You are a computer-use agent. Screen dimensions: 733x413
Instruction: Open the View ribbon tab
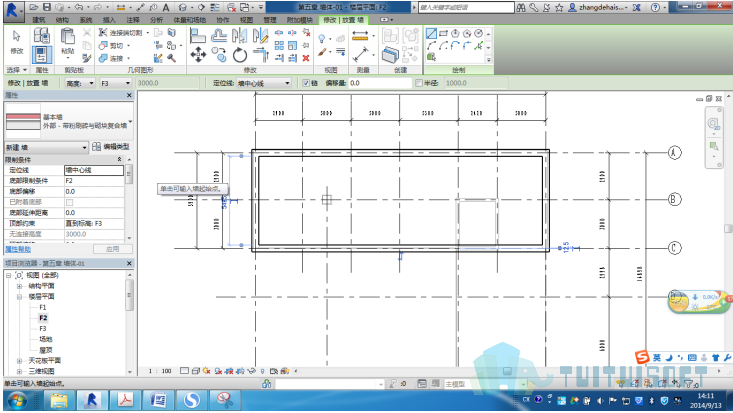pos(246,20)
